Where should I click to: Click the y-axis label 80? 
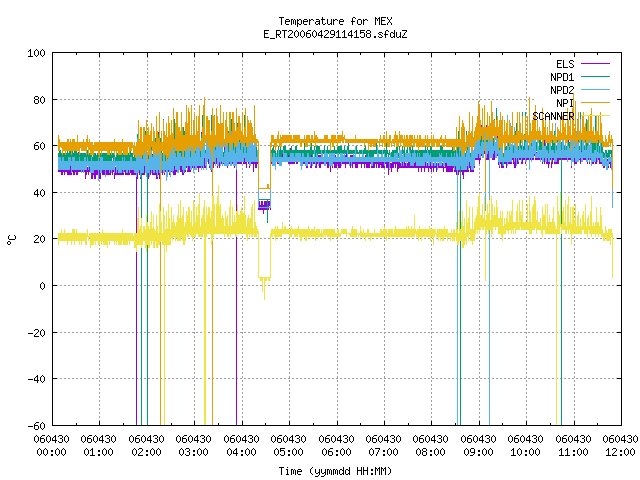point(39,100)
